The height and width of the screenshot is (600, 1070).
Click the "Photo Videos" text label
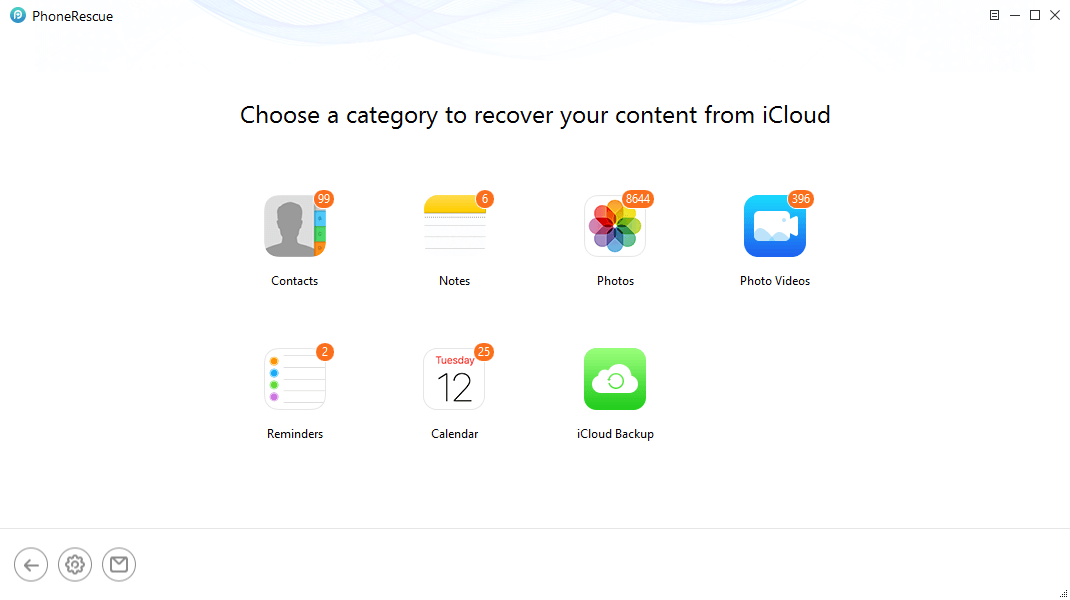point(775,281)
